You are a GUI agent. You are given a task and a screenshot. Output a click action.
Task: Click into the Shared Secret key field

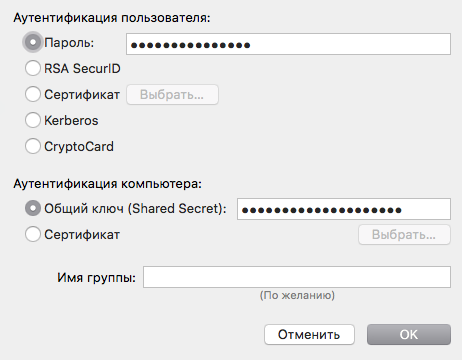pos(344,209)
